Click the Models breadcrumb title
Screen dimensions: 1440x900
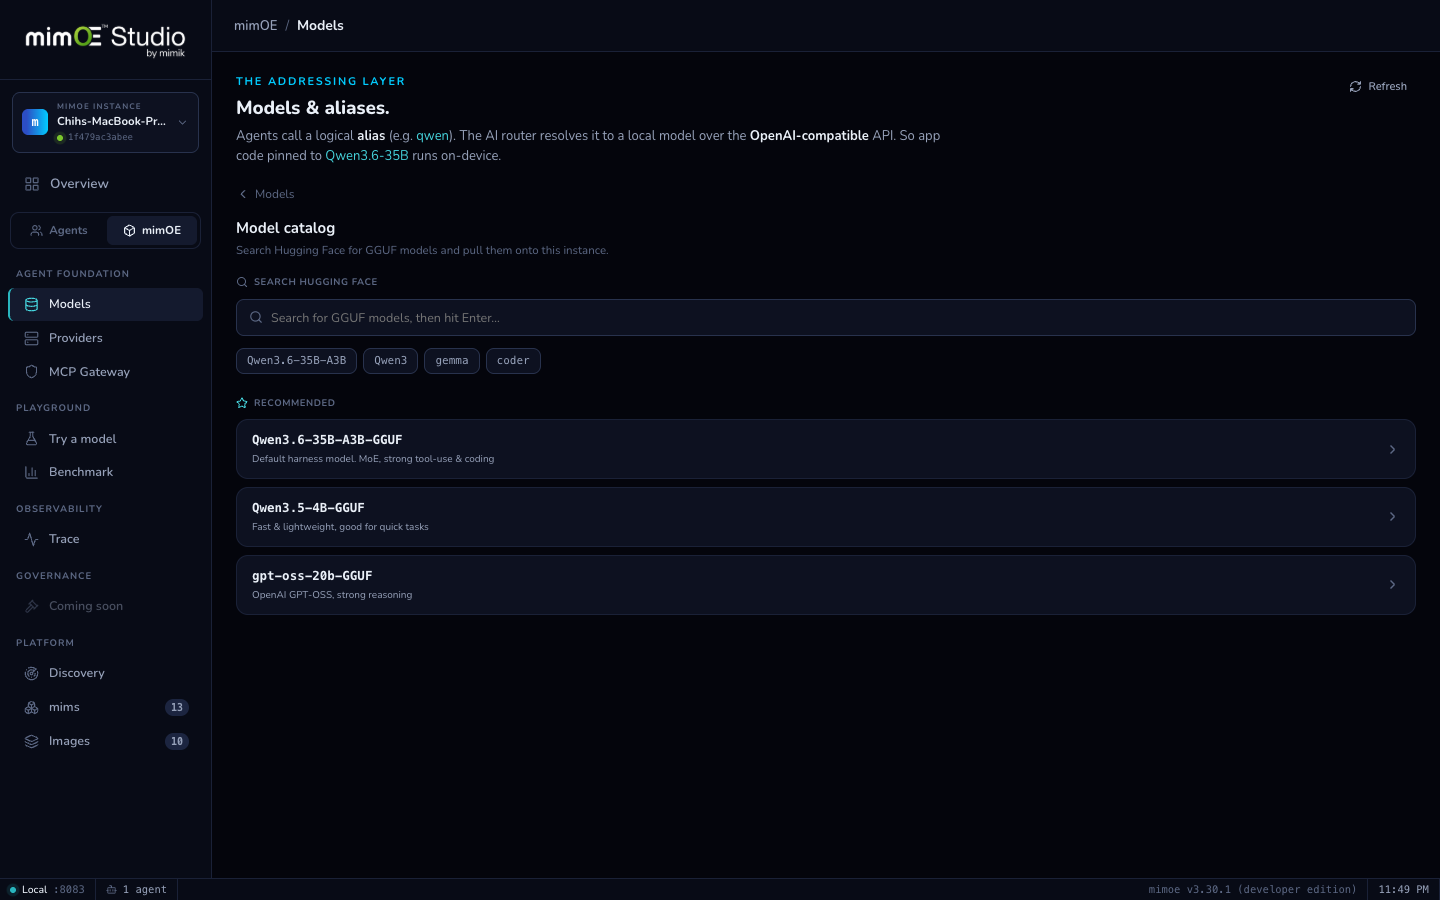(320, 25)
